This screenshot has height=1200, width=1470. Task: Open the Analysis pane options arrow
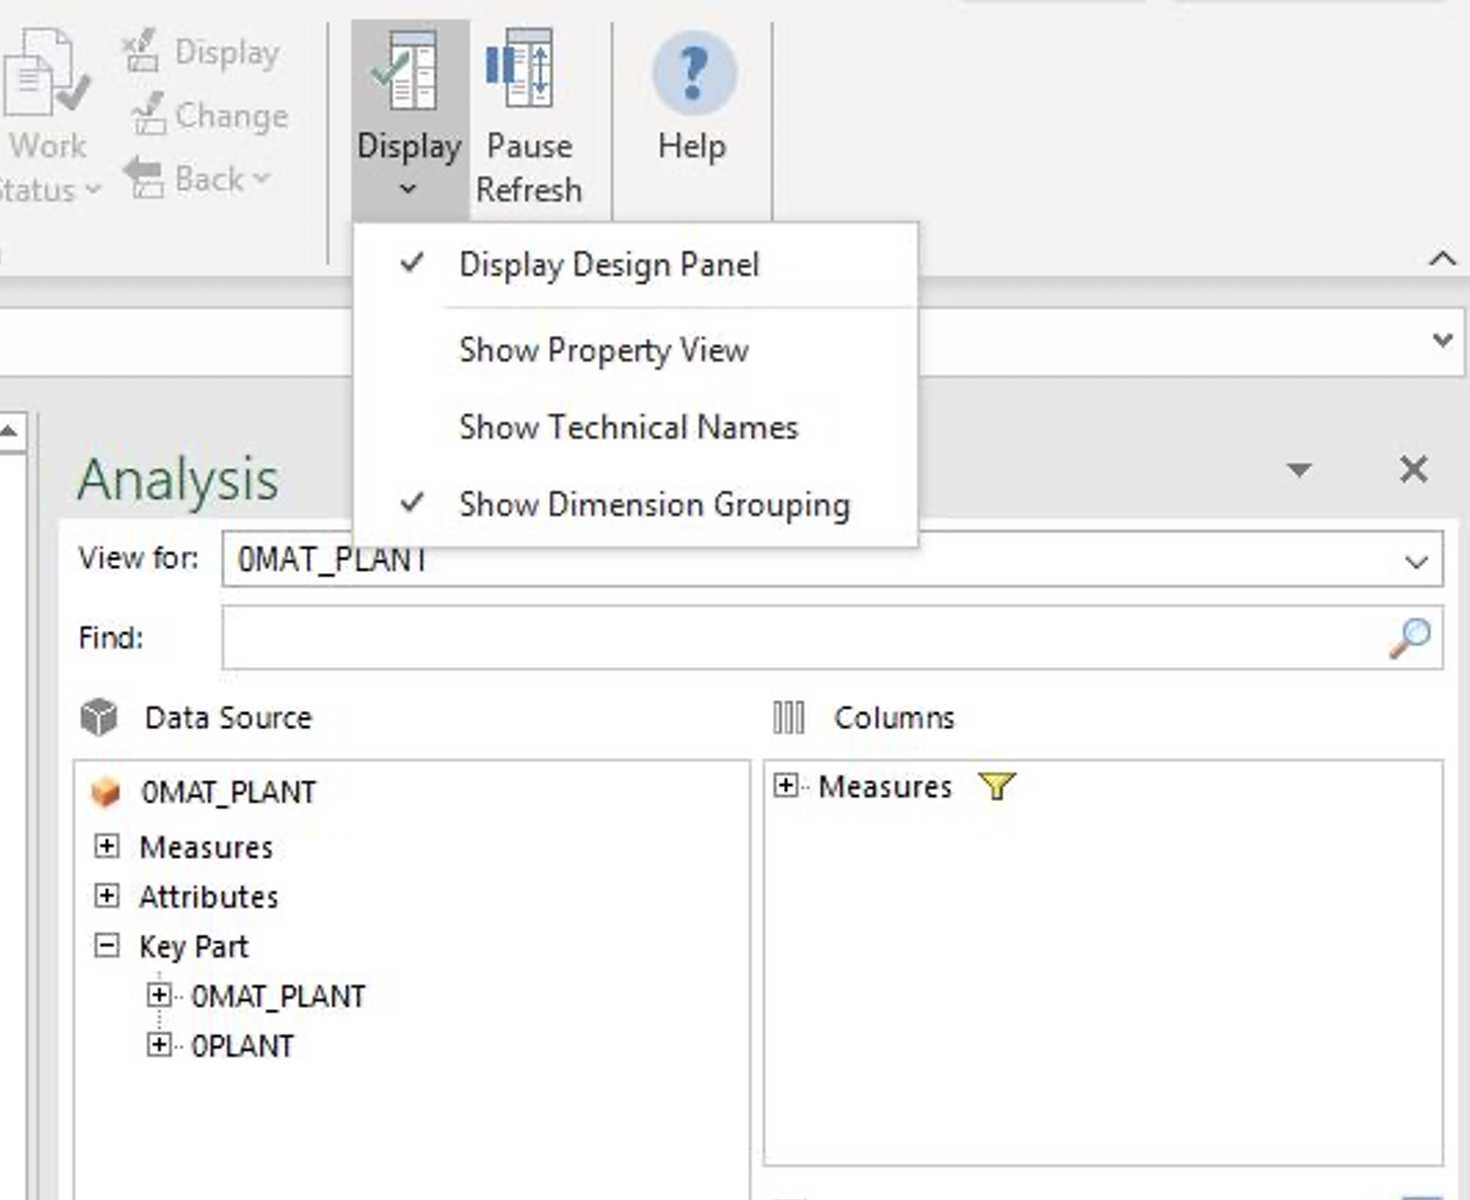pyautogui.click(x=1299, y=470)
